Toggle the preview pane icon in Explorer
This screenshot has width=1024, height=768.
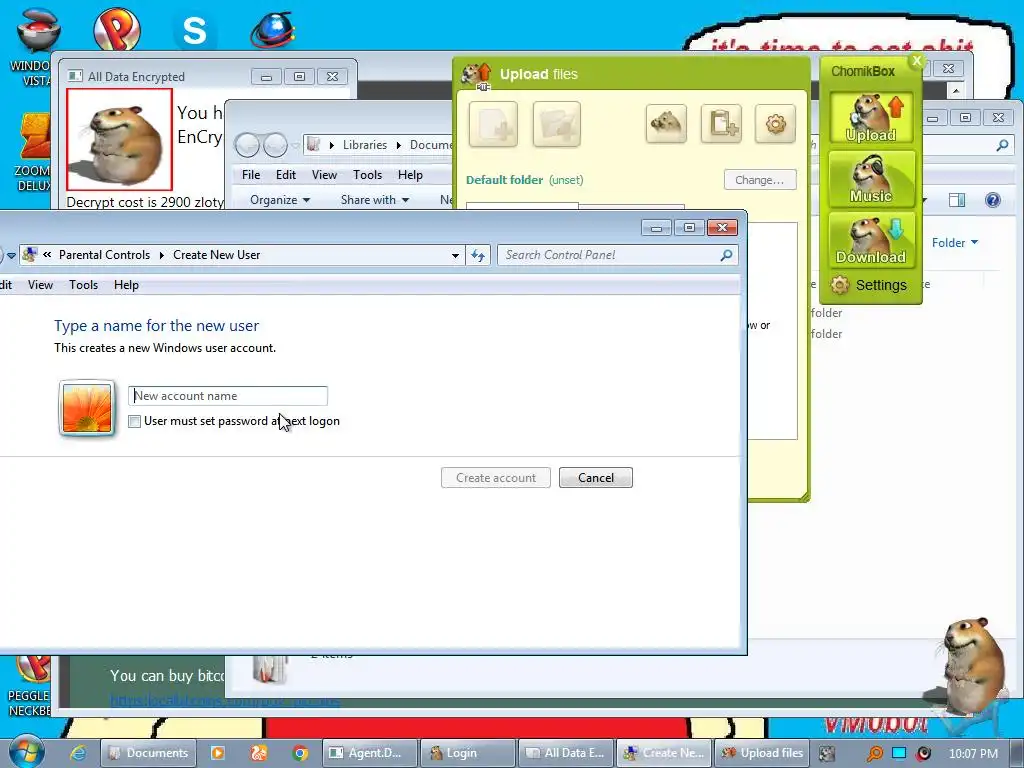pyautogui.click(x=957, y=200)
